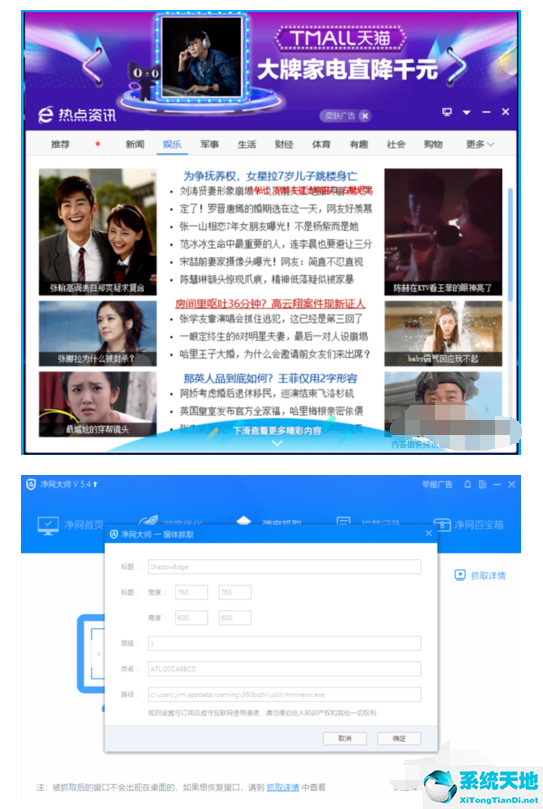
Task: Open article 一眼定终生的6对明星夫妻
Action: (x=274, y=336)
